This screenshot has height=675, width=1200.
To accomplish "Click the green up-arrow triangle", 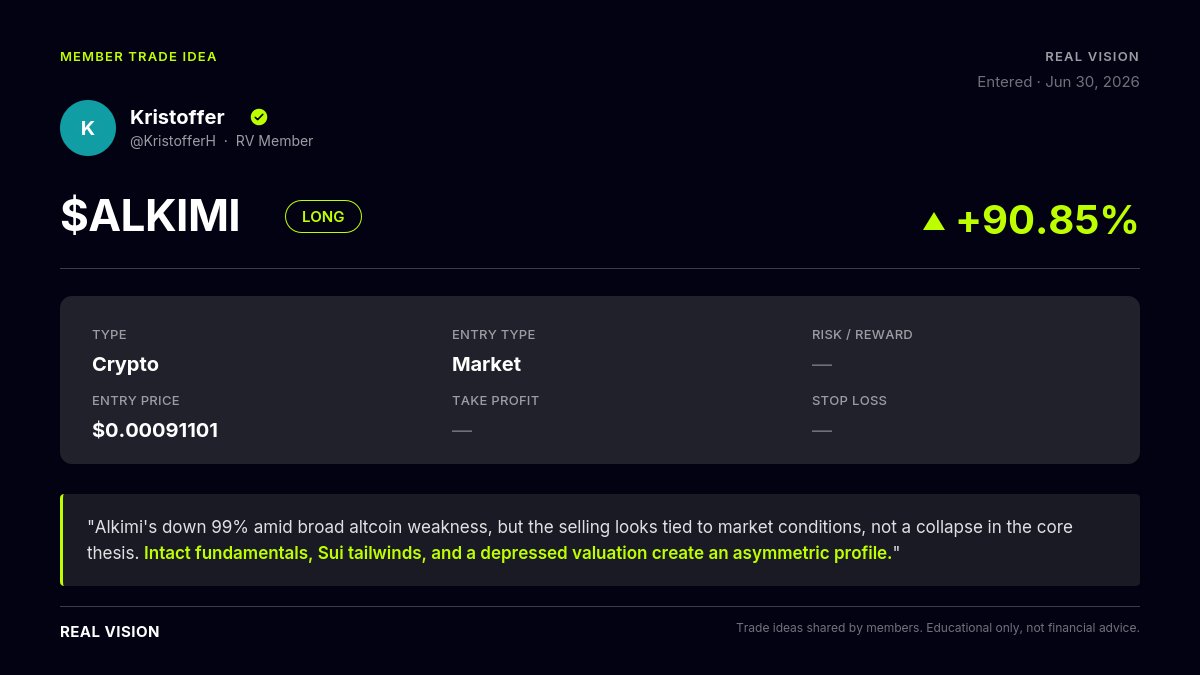I will tap(934, 221).
